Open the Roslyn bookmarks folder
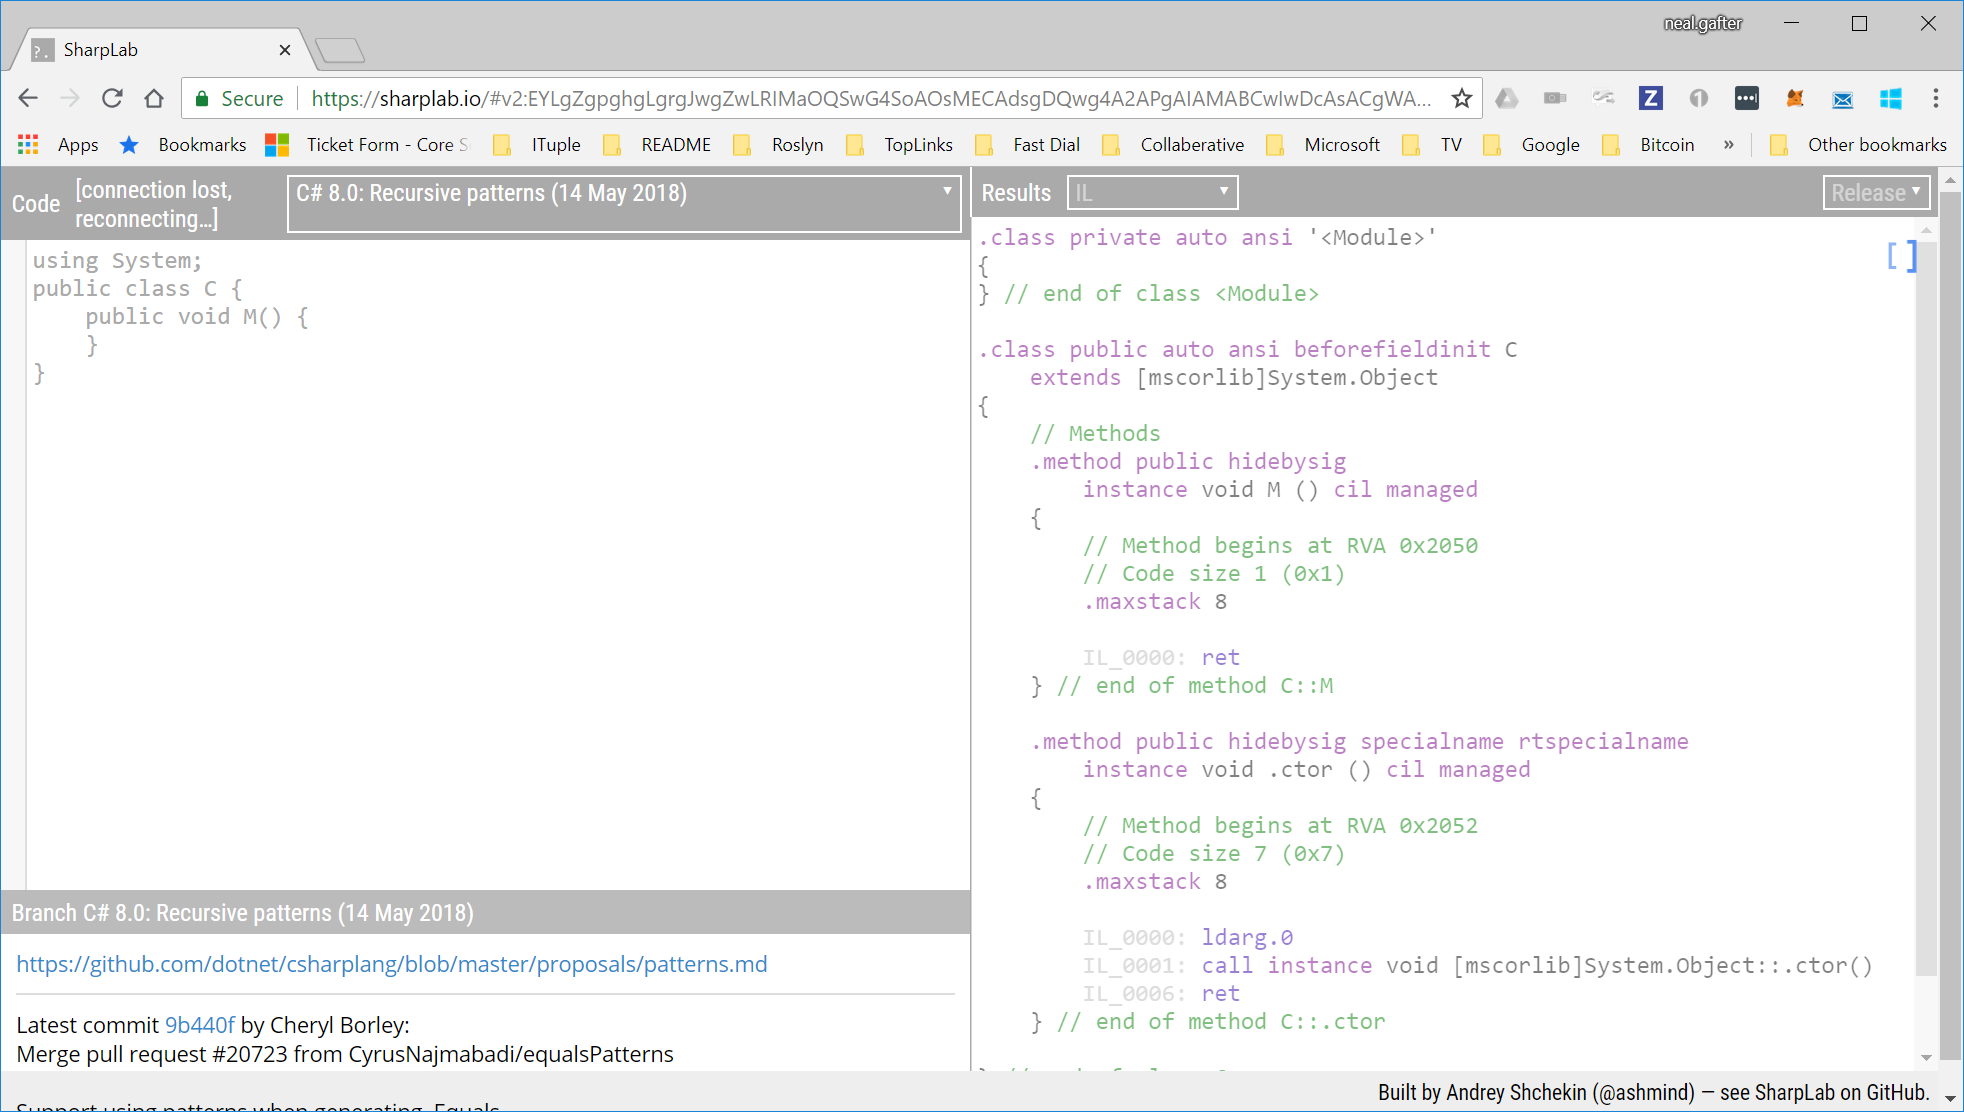 (x=797, y=144)
